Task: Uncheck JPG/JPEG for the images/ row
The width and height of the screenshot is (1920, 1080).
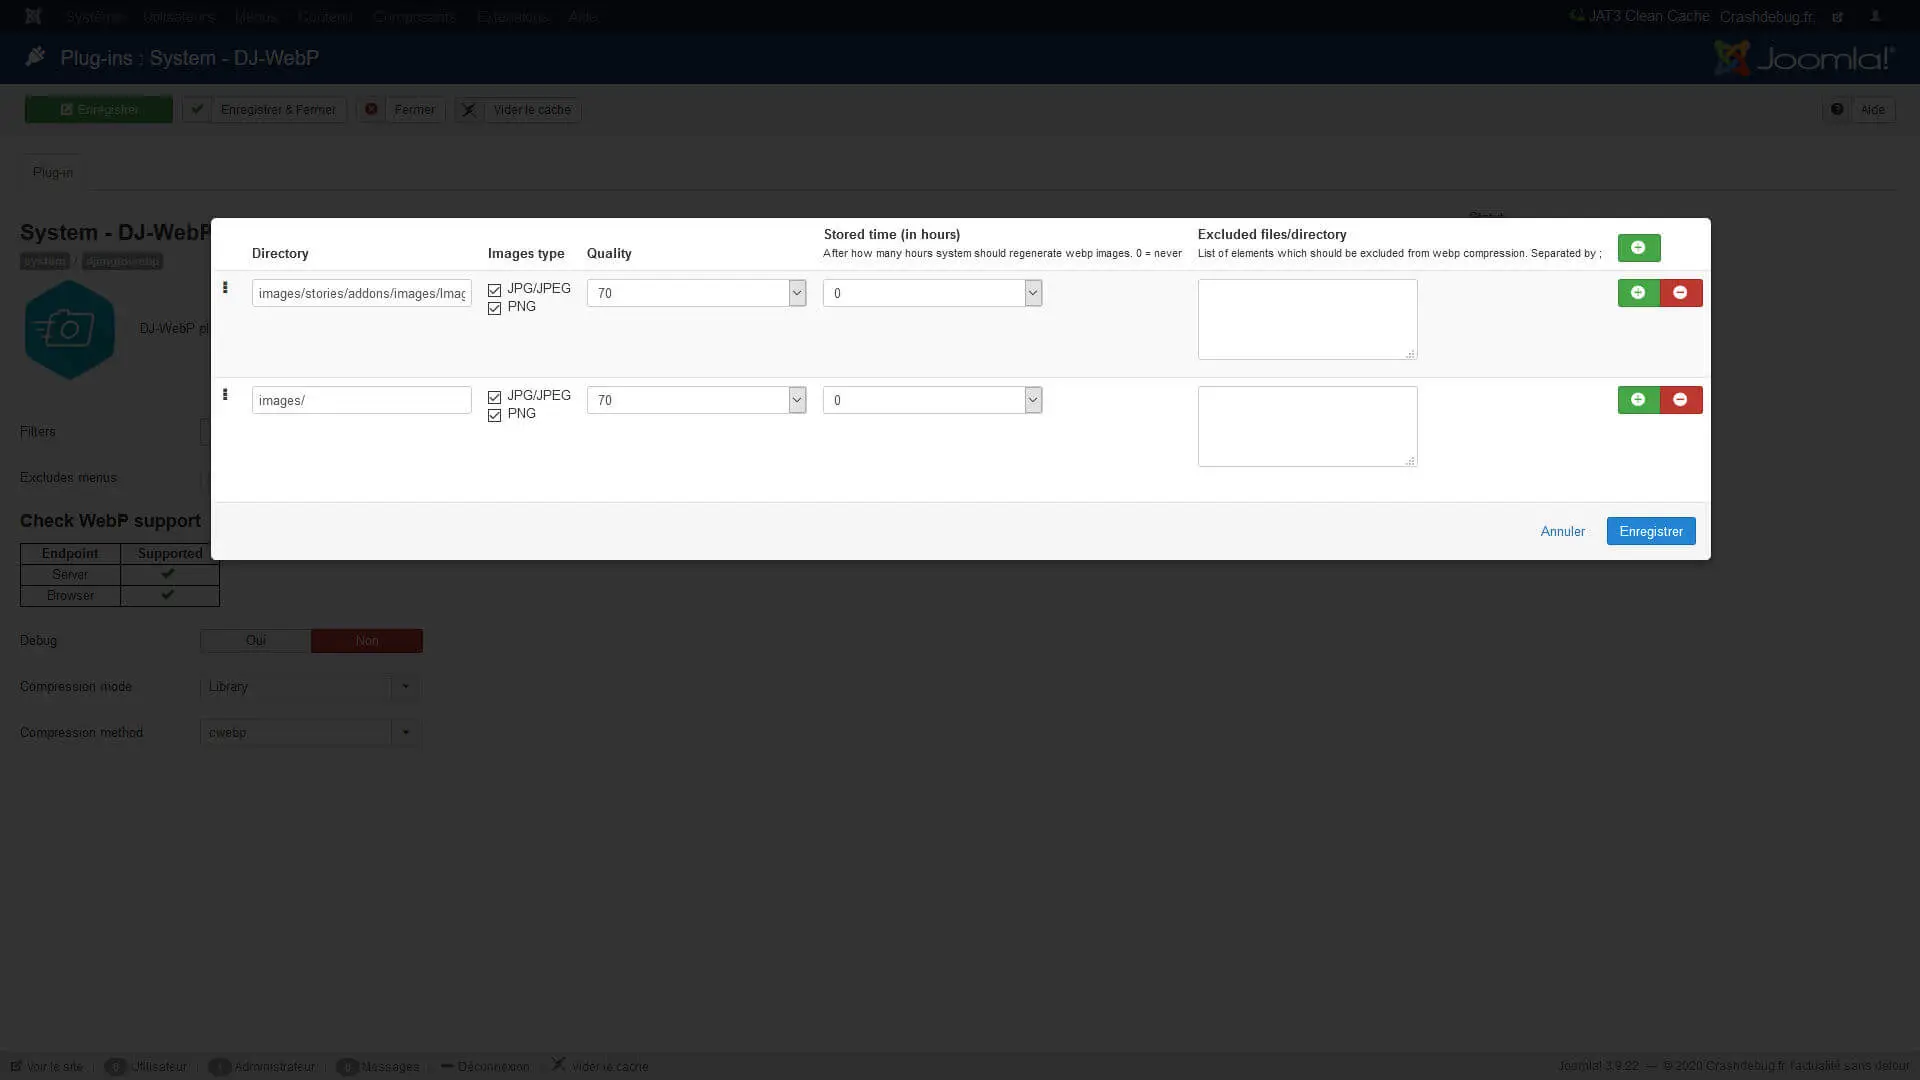Action: coord(494,397)
